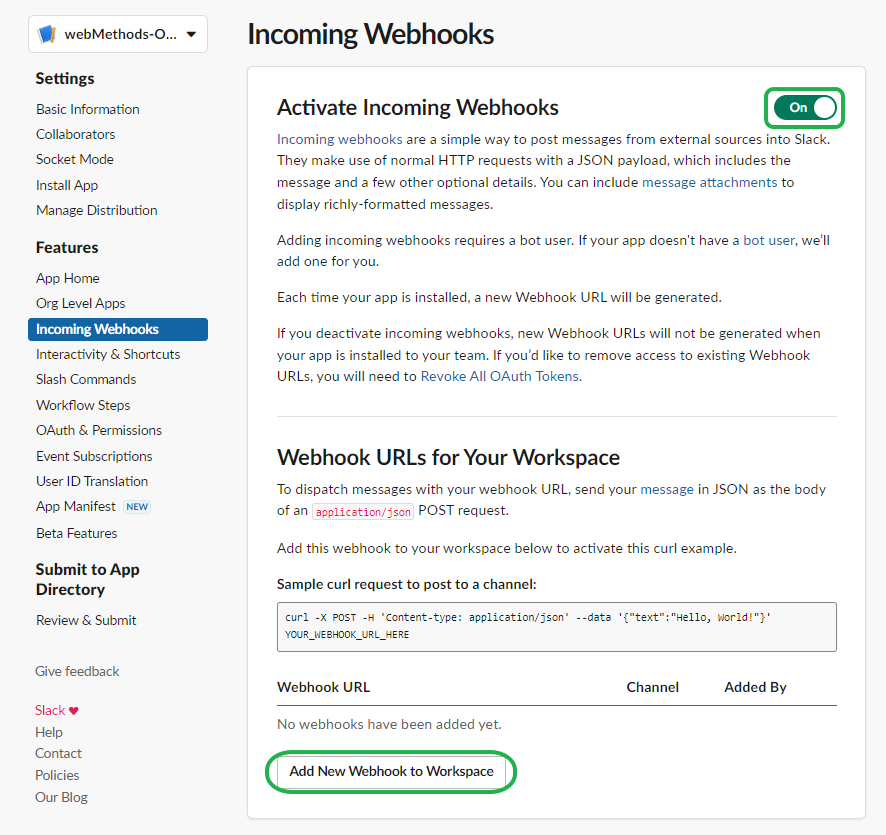The height and width of the screenshot is (835, 886).
Task: Click the sample curl request box
Action: [x=556, y=627]
